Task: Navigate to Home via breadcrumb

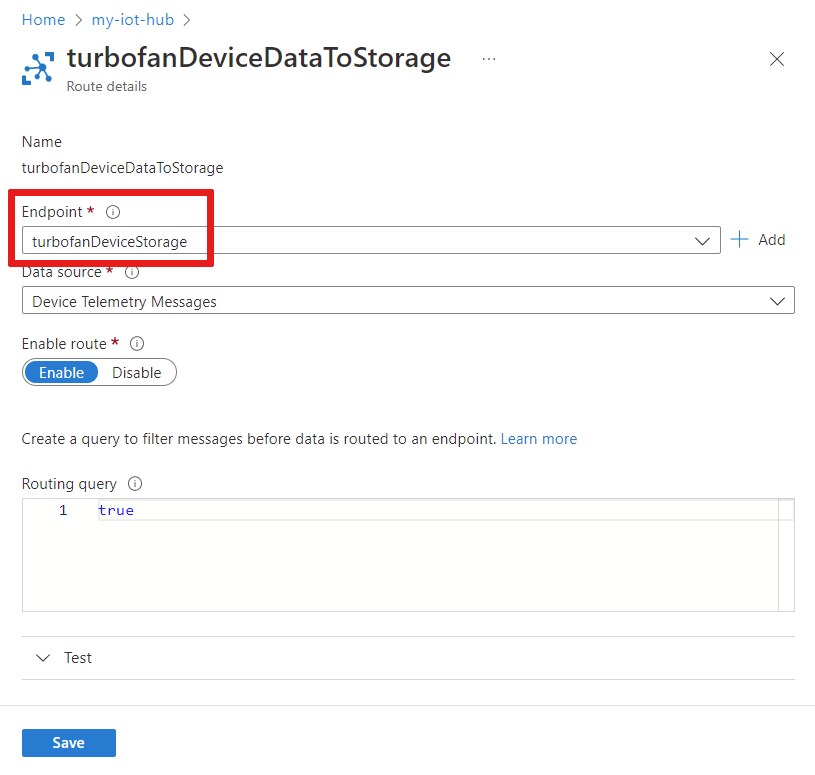Action: (43, 19)
